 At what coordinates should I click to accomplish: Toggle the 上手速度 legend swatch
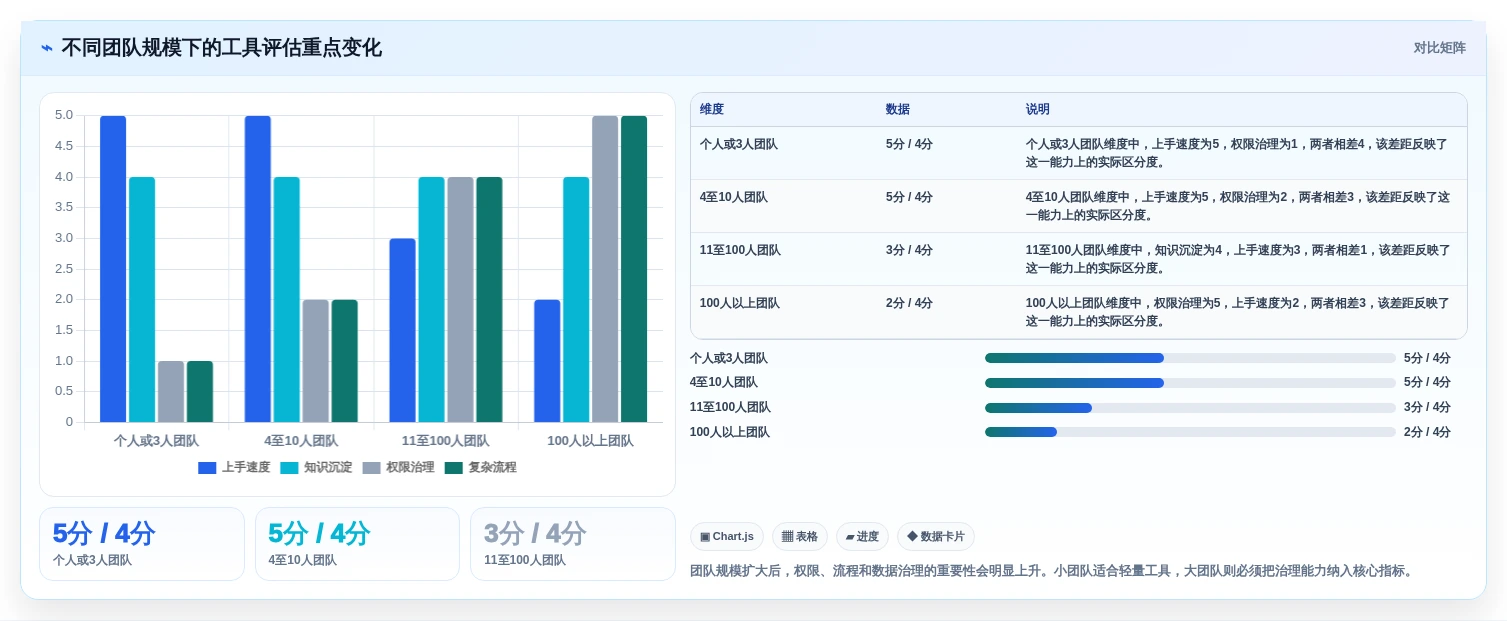tap(207, 467)
